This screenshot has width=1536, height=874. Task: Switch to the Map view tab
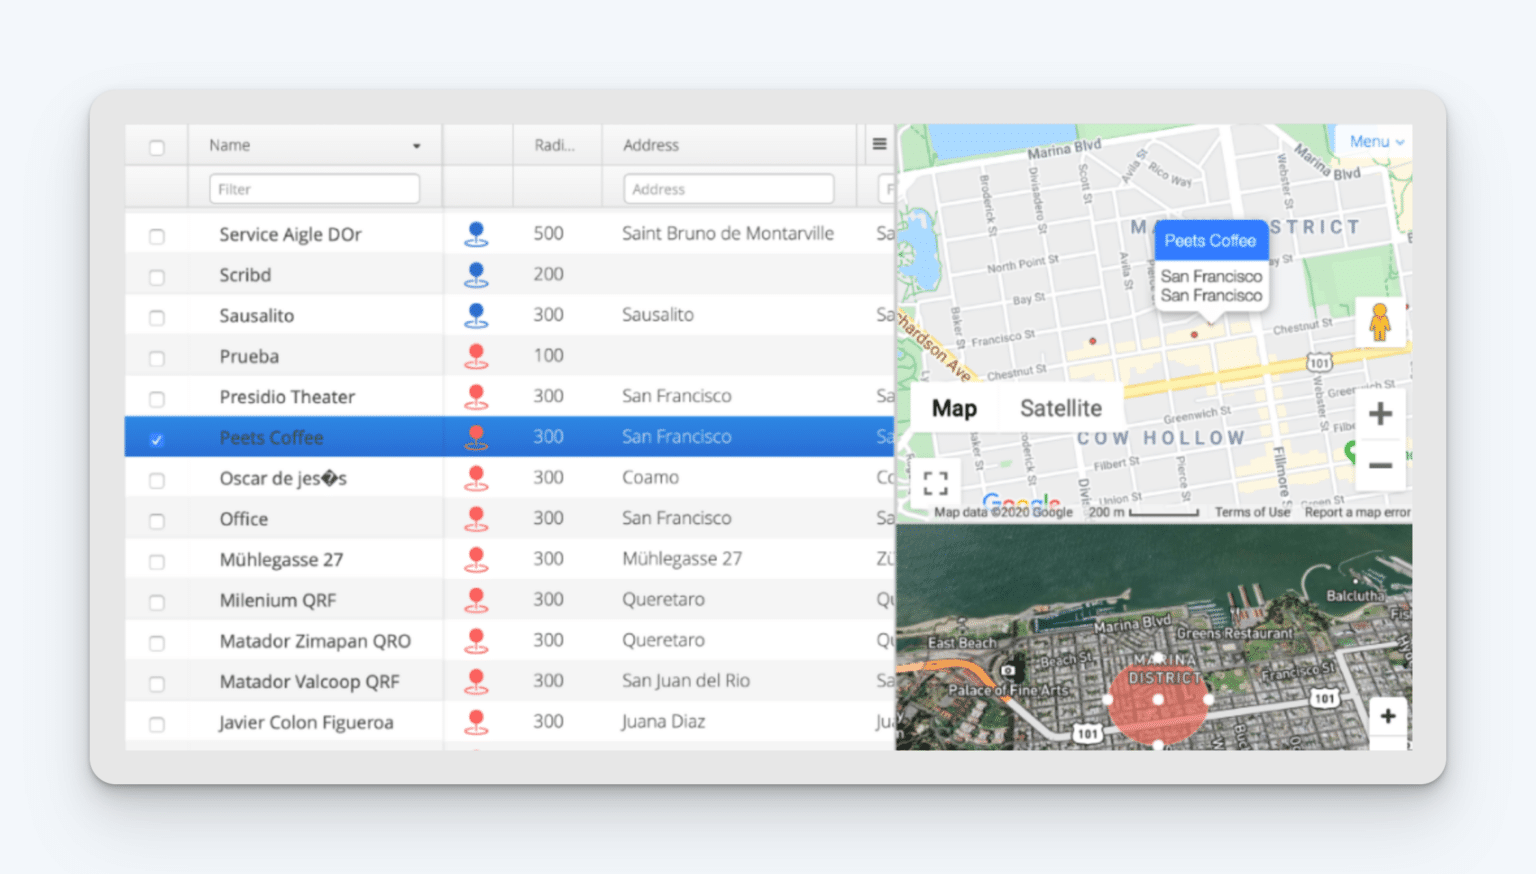point(953,407)
